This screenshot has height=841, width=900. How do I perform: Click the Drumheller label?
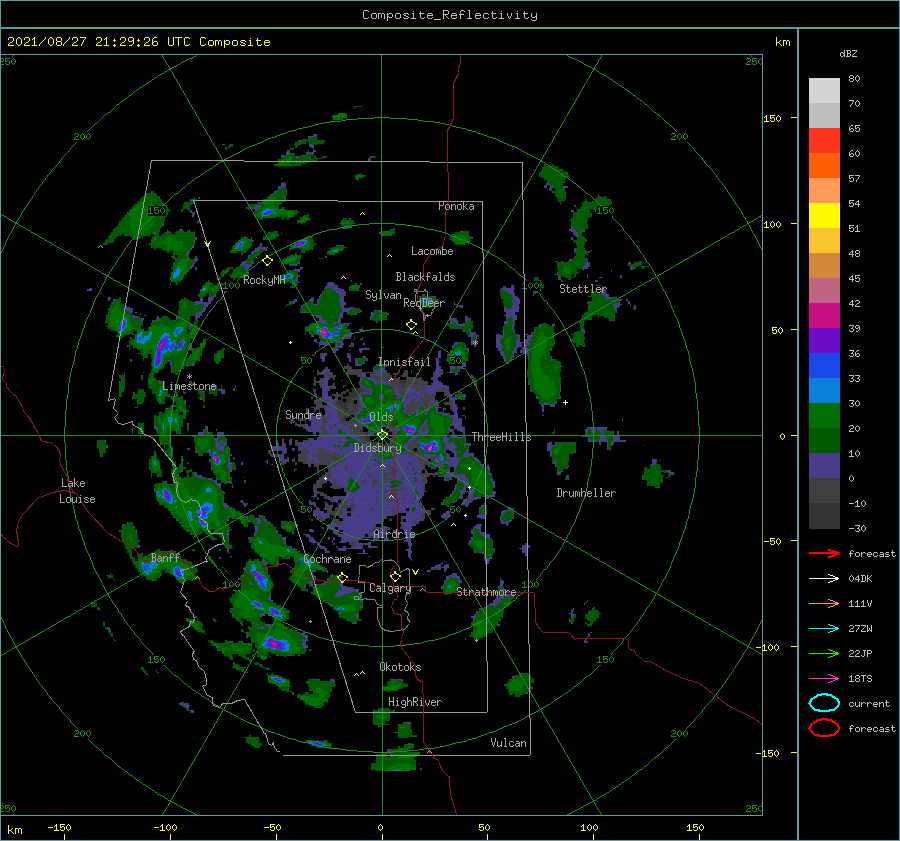pos(586,493)
